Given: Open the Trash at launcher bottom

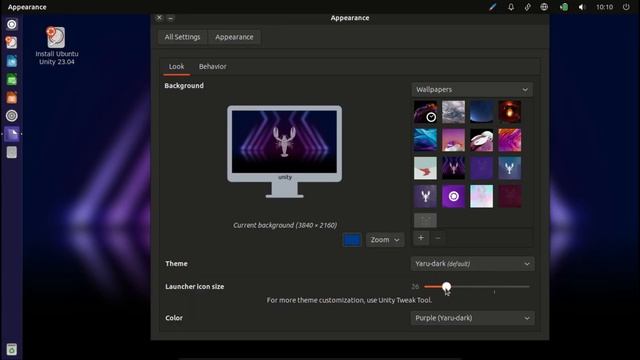Looking at the screenshot, I should 12,349.
